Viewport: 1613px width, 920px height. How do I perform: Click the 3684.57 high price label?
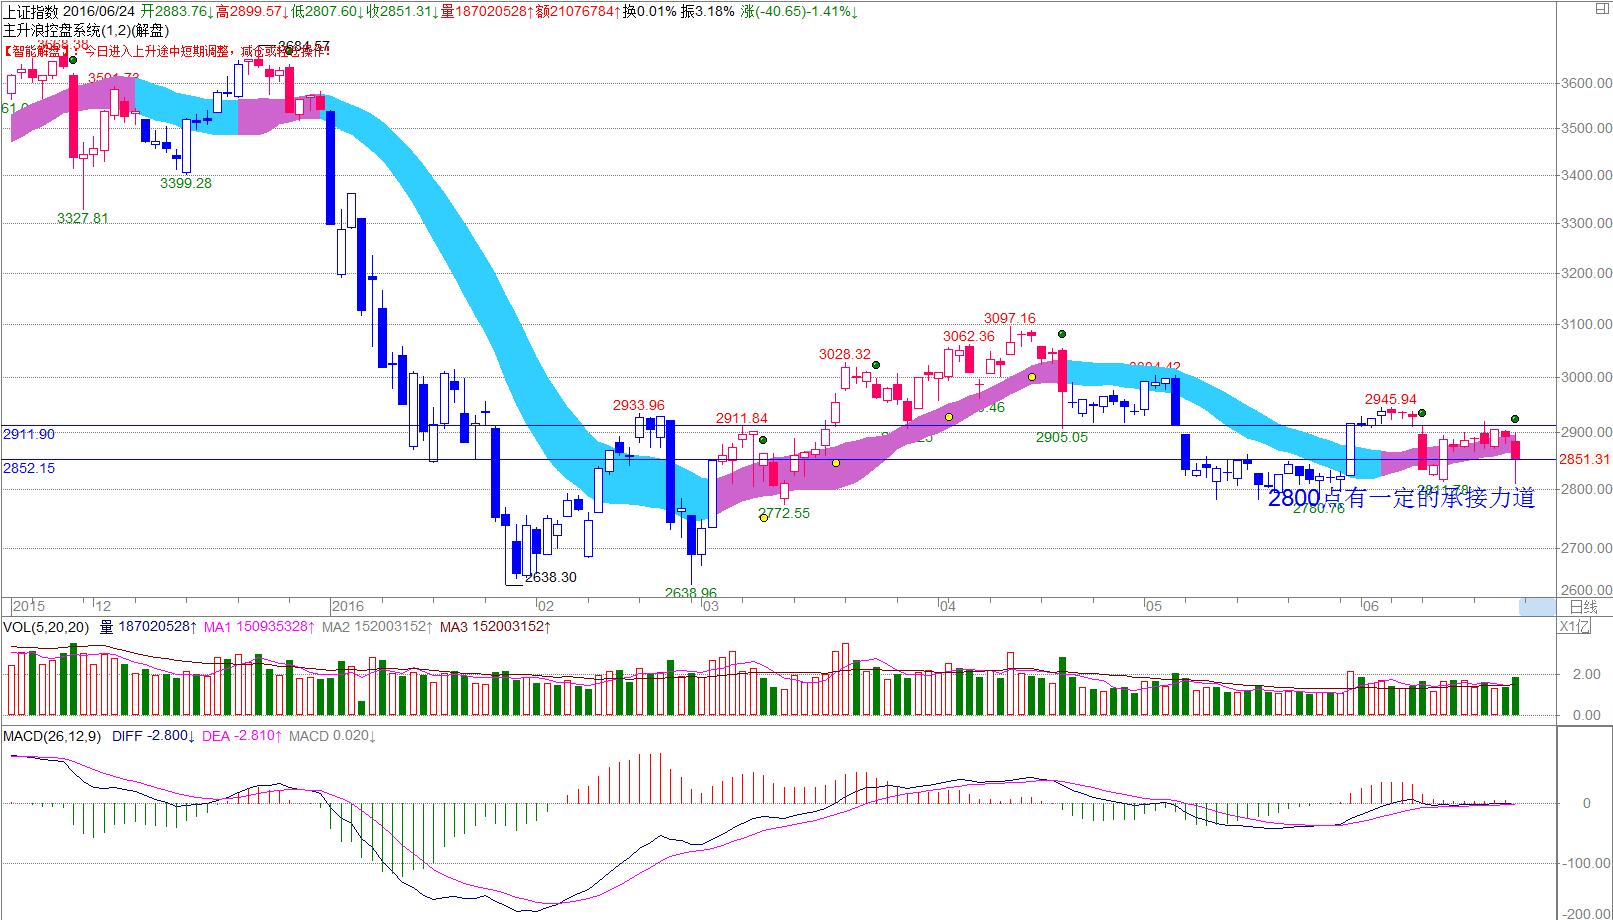coord(304,46)
